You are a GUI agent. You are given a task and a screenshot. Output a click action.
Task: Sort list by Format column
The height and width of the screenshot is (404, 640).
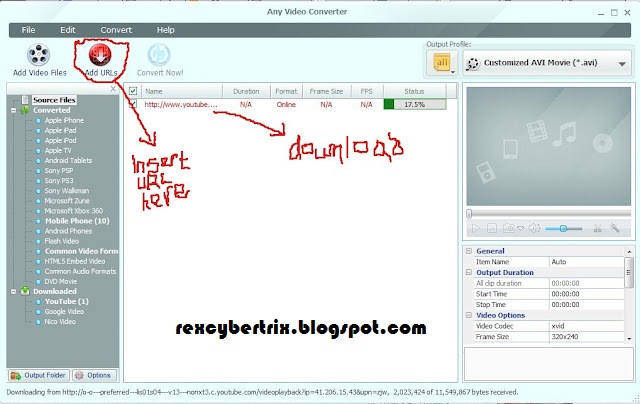(x=286, y=91)
